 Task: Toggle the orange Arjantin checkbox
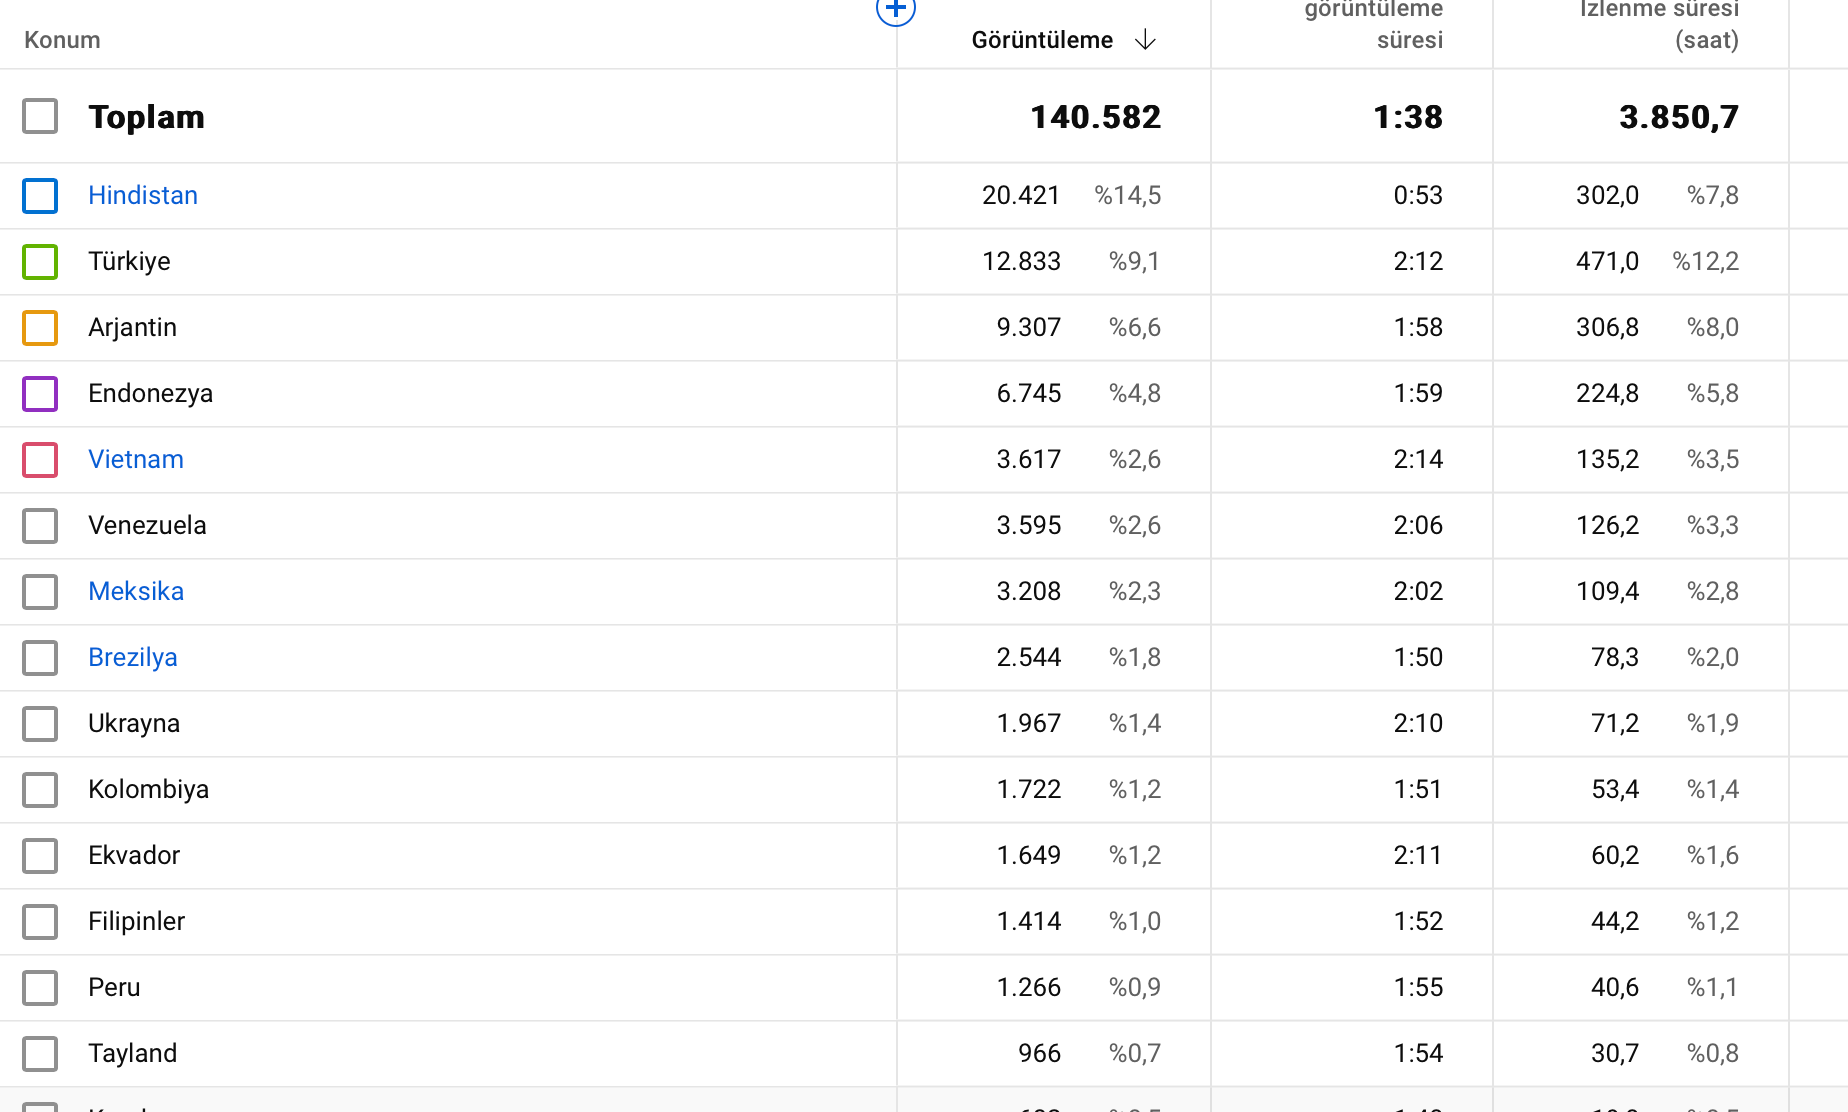pyautogui.click(x=40, y=328)
